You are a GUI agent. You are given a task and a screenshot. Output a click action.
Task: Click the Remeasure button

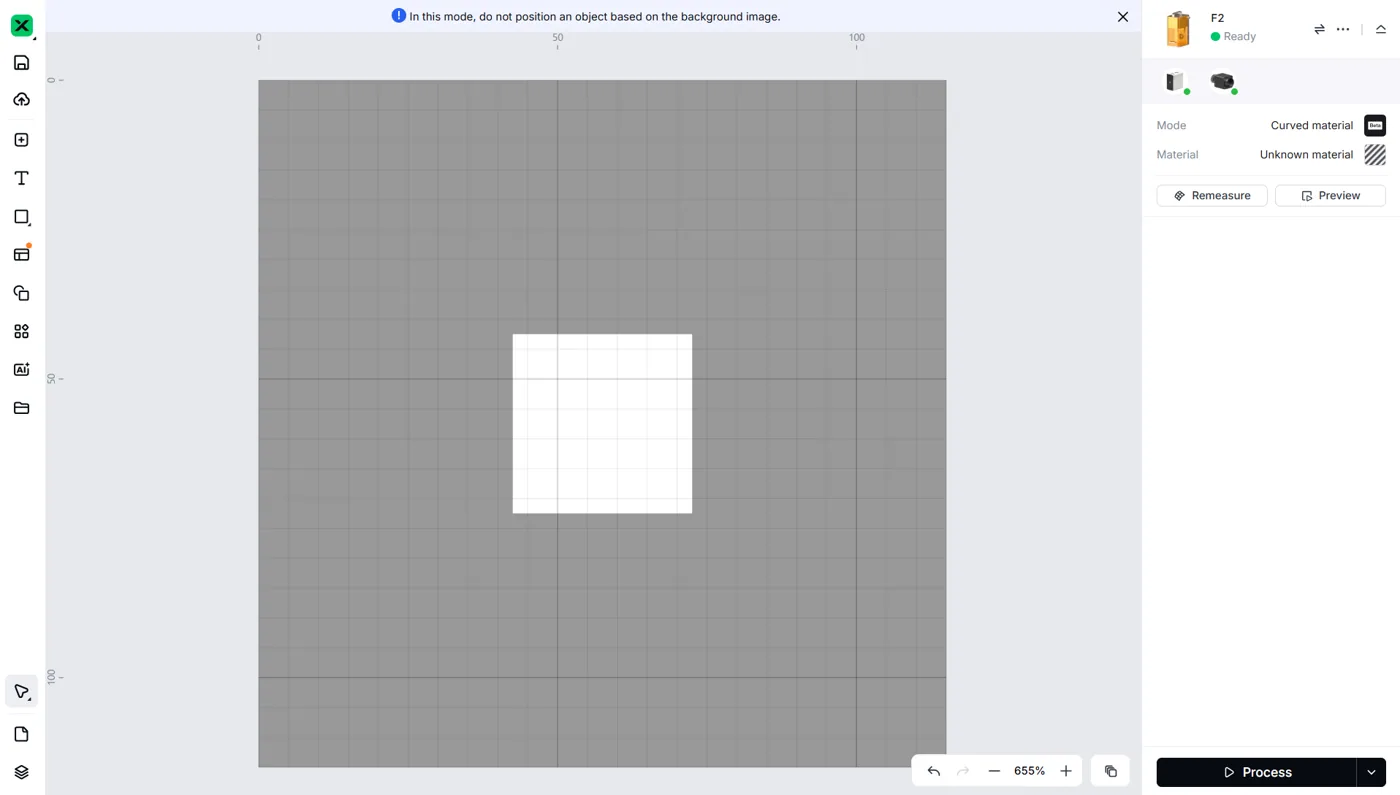click(1212, 196)
